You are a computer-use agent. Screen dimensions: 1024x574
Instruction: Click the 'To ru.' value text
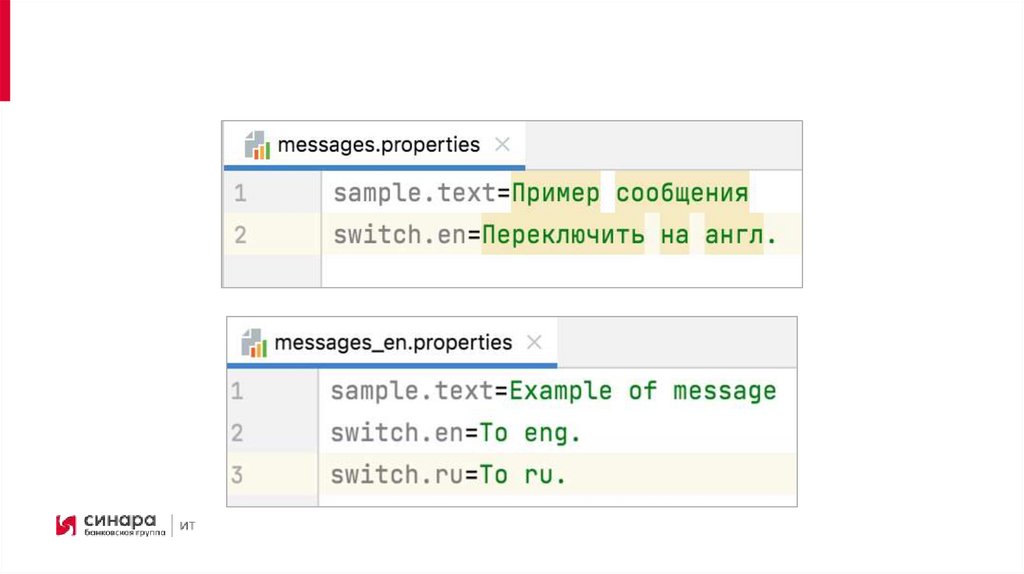point(523,475)
